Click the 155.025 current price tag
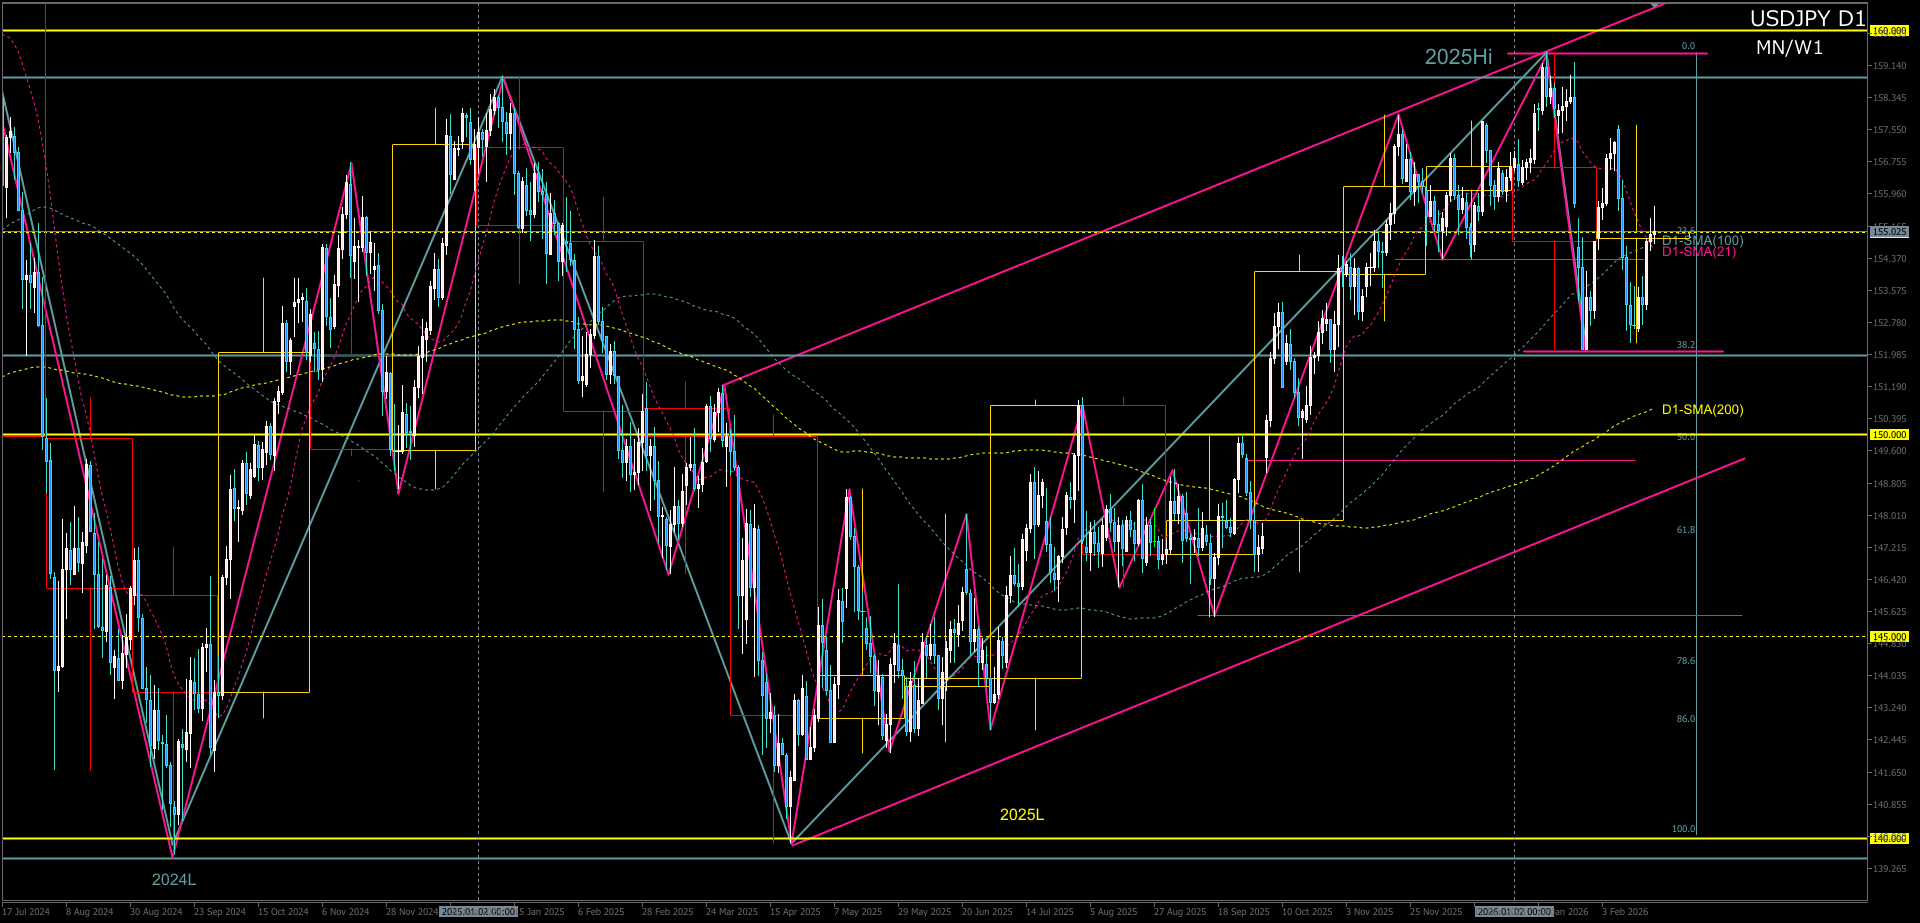Viewport: 1920px width, 923px height. point(1889,232)
